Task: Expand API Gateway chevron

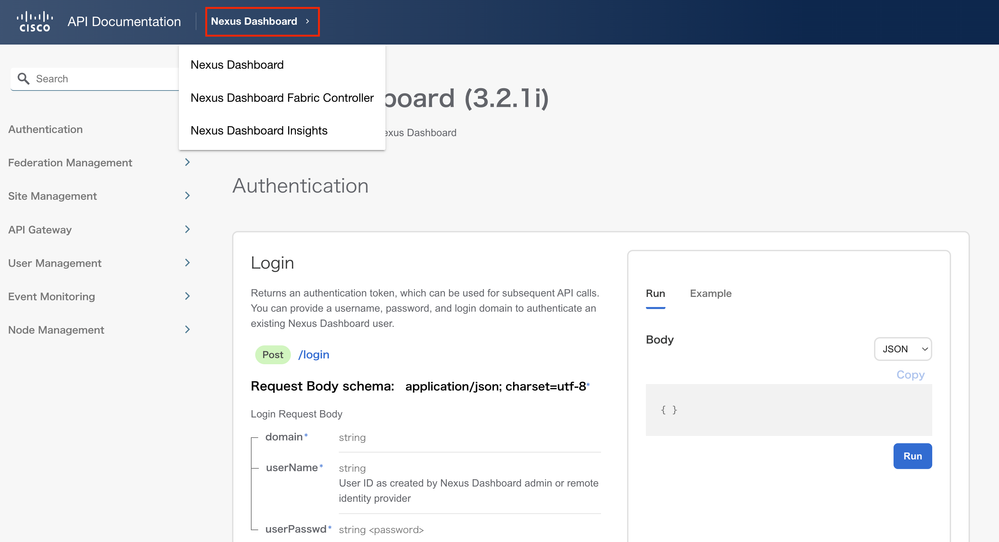Action: (x=187, y=229)
